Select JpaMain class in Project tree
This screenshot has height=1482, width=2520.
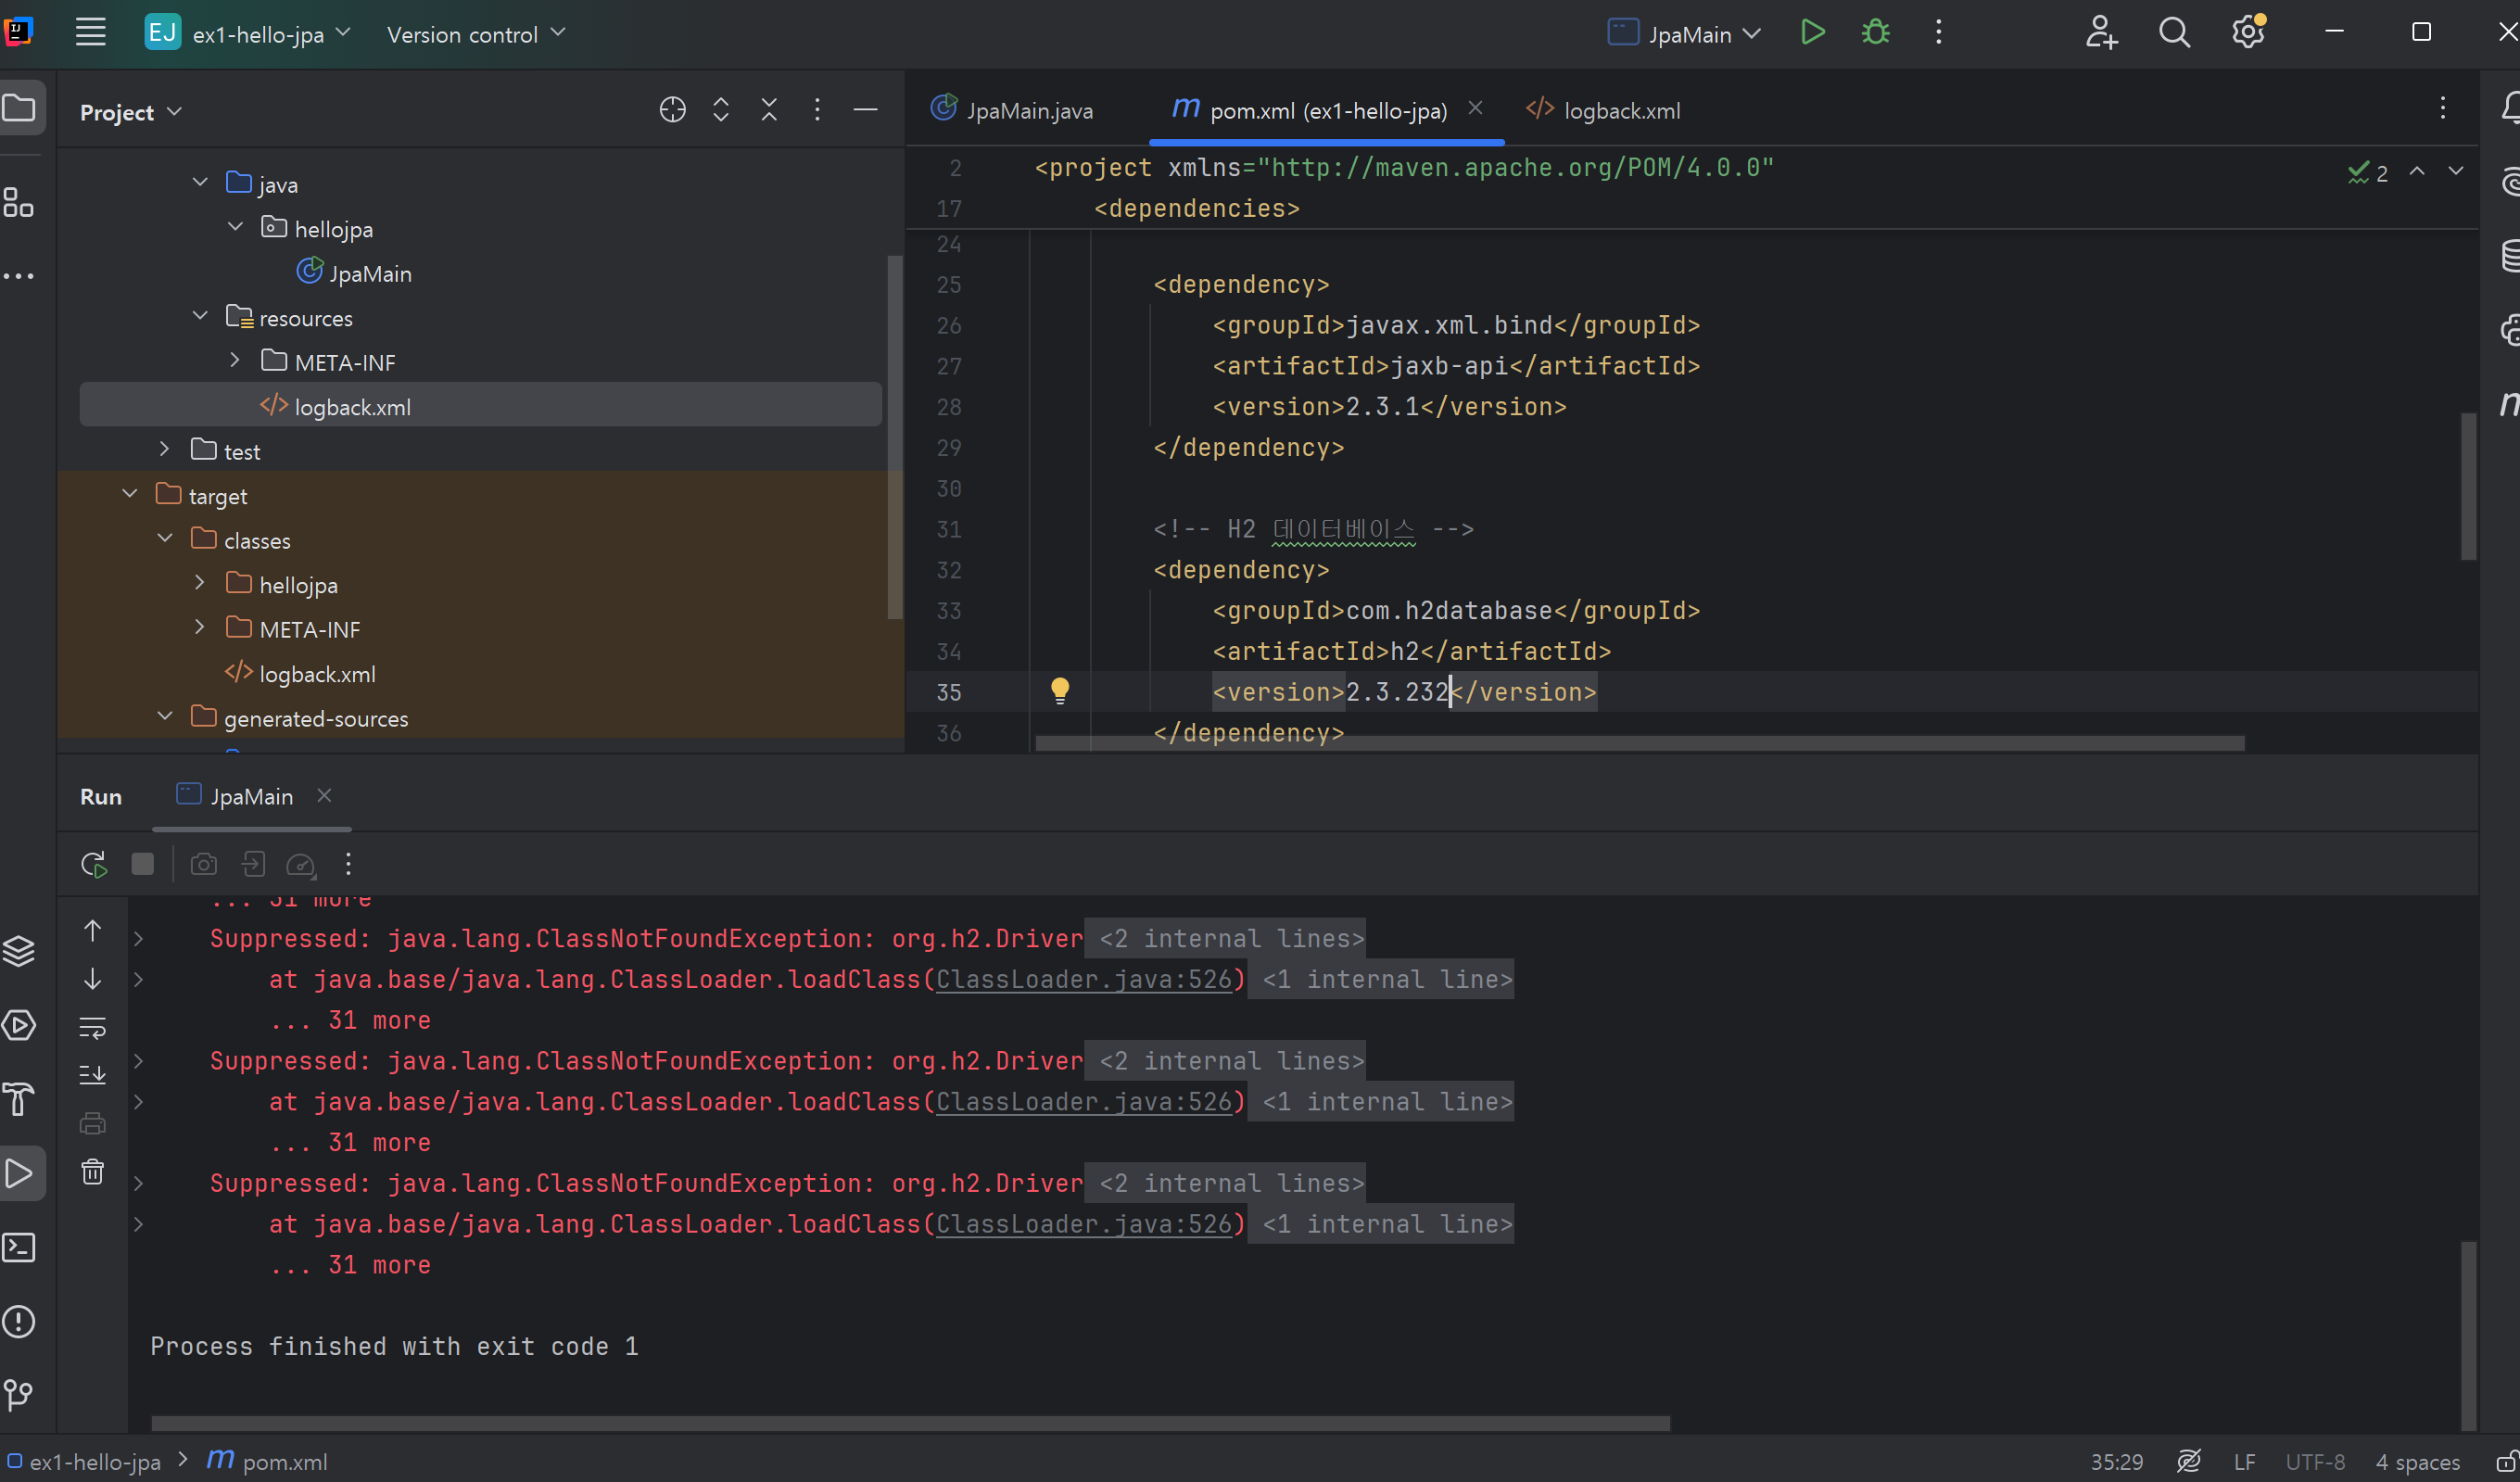tap(354, 273)
